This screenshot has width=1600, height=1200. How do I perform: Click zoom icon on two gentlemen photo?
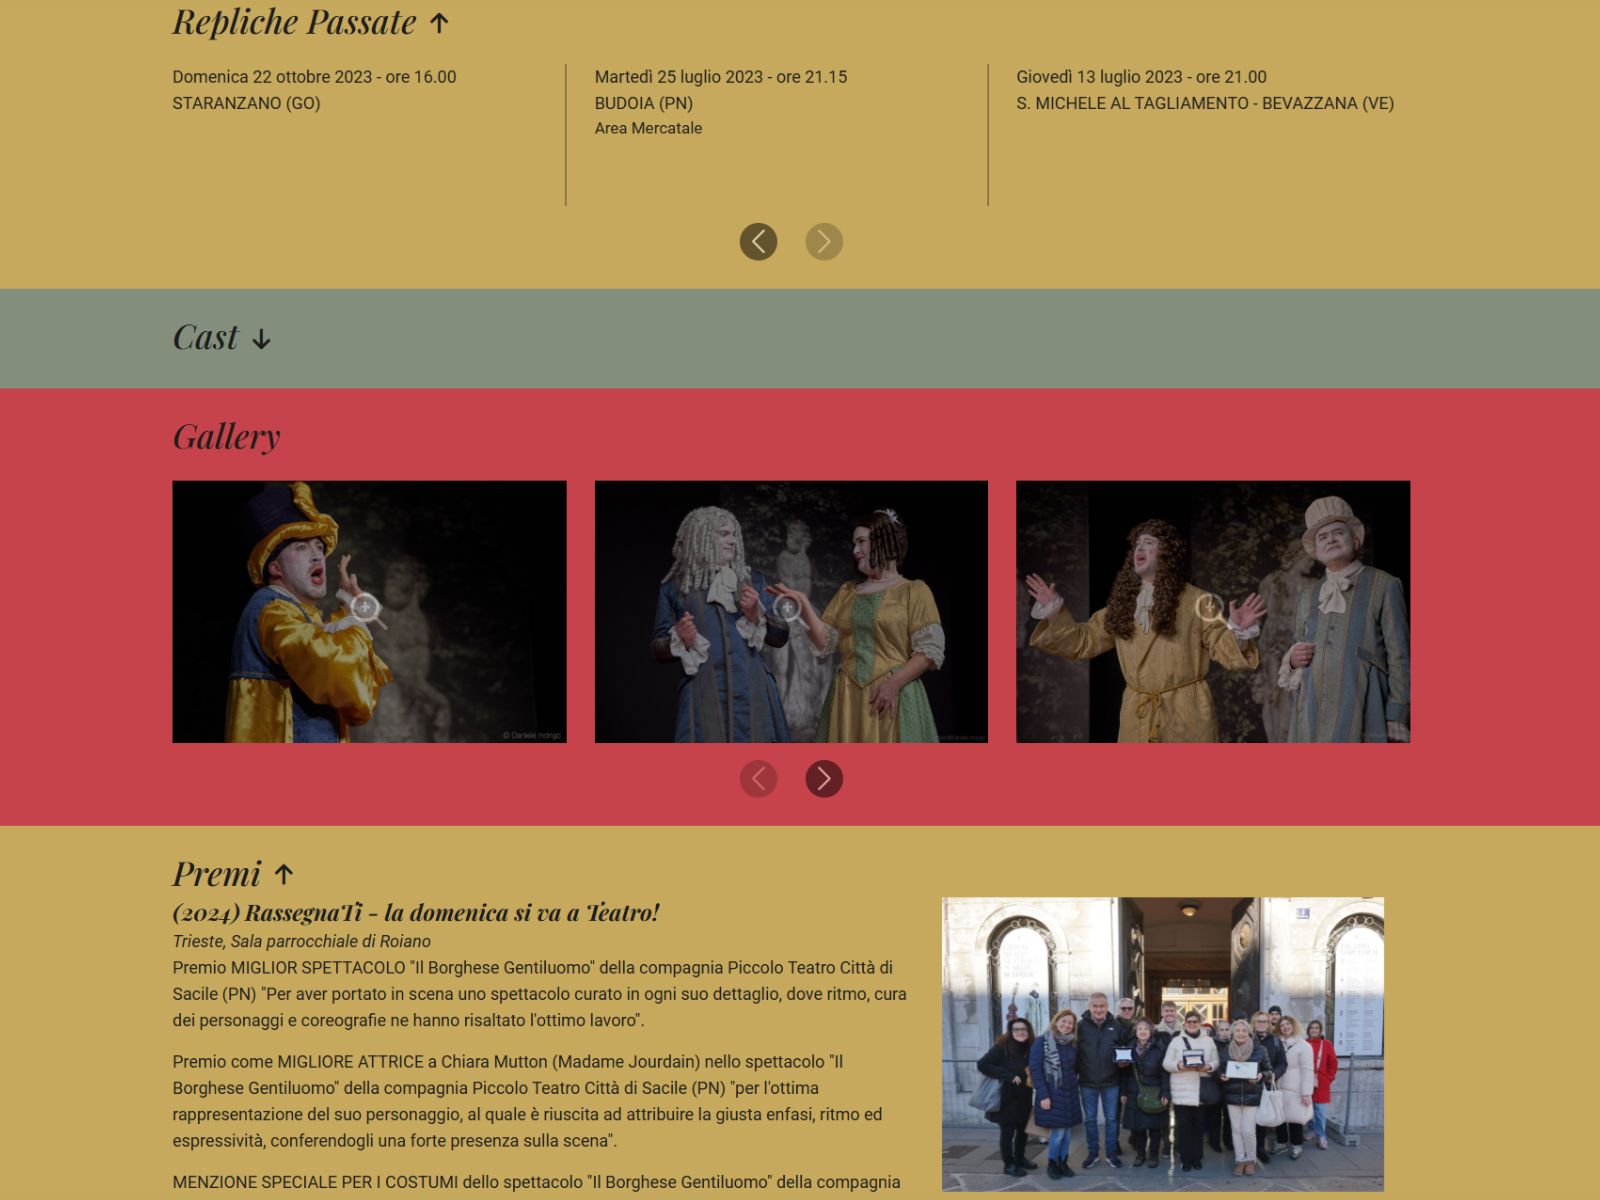(1211, 608)
